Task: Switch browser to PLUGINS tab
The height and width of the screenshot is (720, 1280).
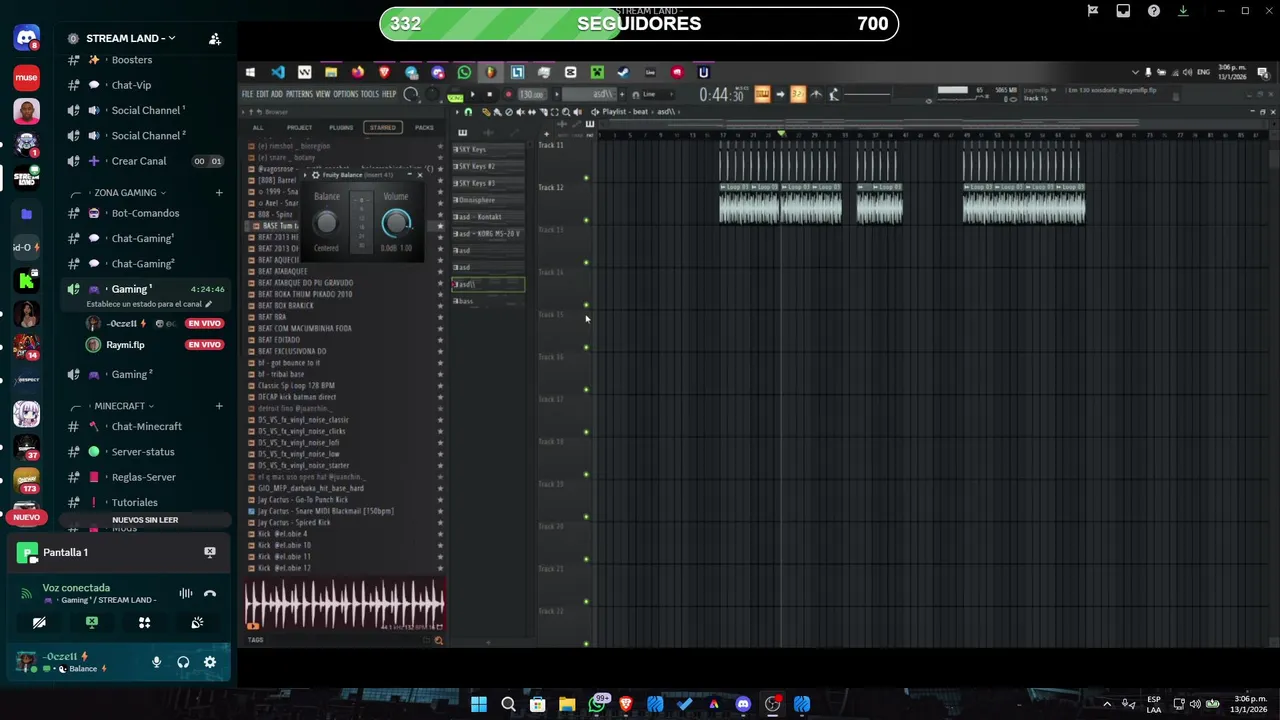Action: (x=341, y=128)
